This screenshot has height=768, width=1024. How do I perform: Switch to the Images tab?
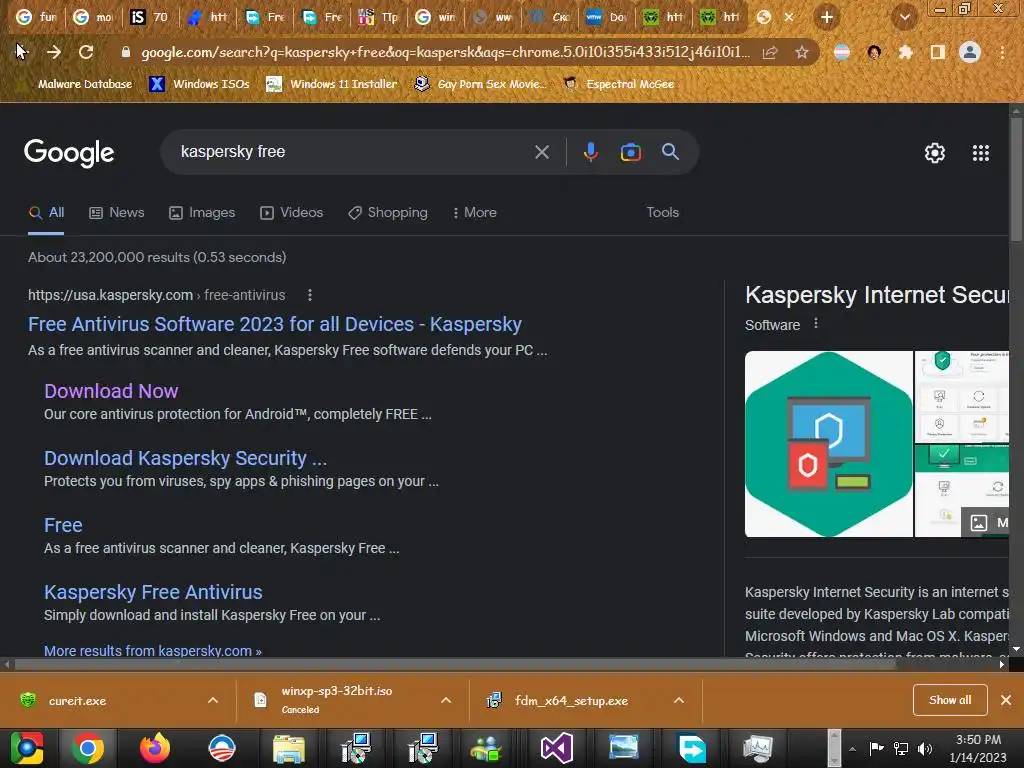point(202,213)
